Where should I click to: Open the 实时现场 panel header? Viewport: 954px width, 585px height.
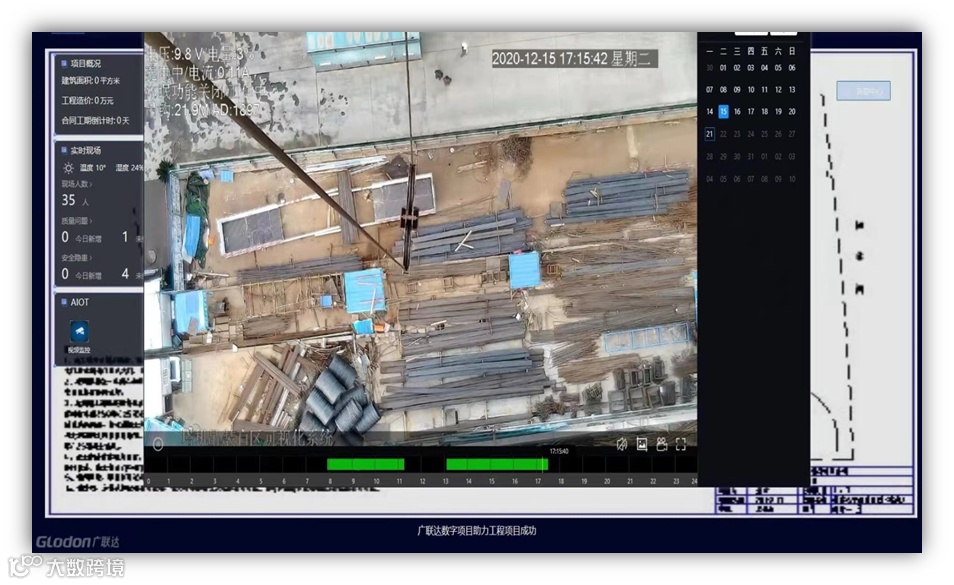pos(82,150)
